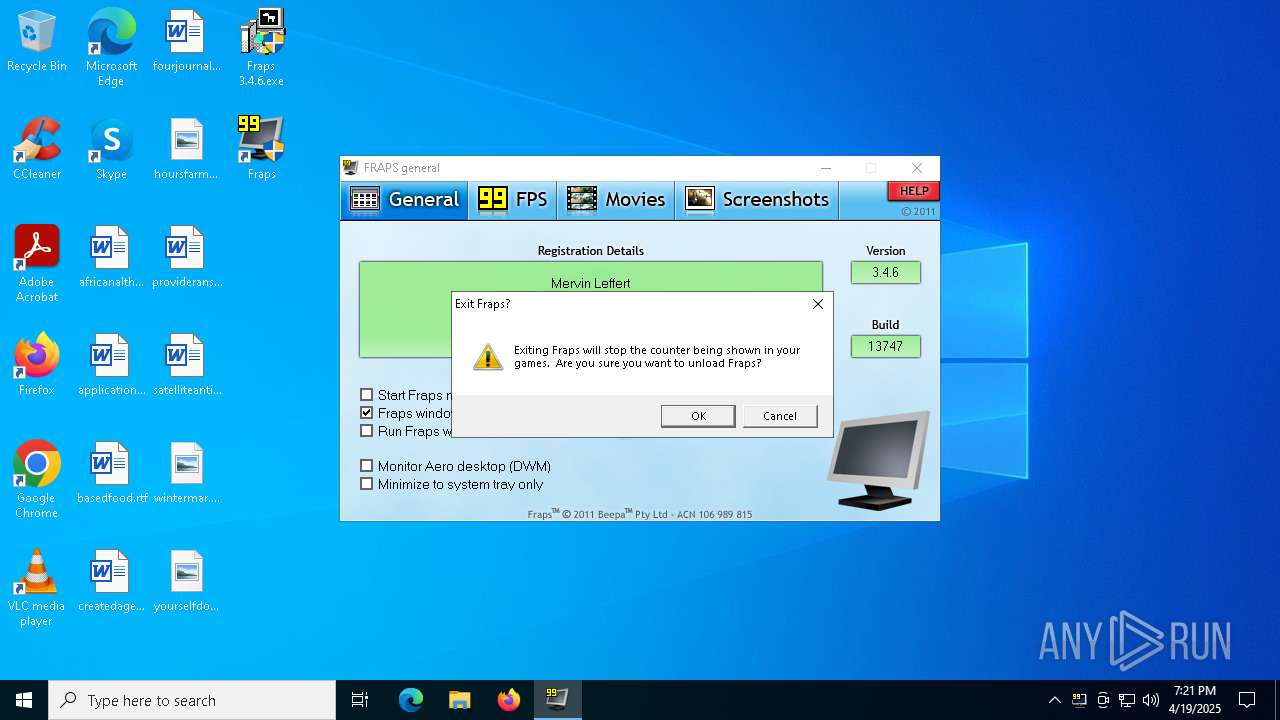Image resolution: width=1280 pixels, height=720 pixels.
Task: Open File Explorer from the taskbar
Action: (459, 700)
